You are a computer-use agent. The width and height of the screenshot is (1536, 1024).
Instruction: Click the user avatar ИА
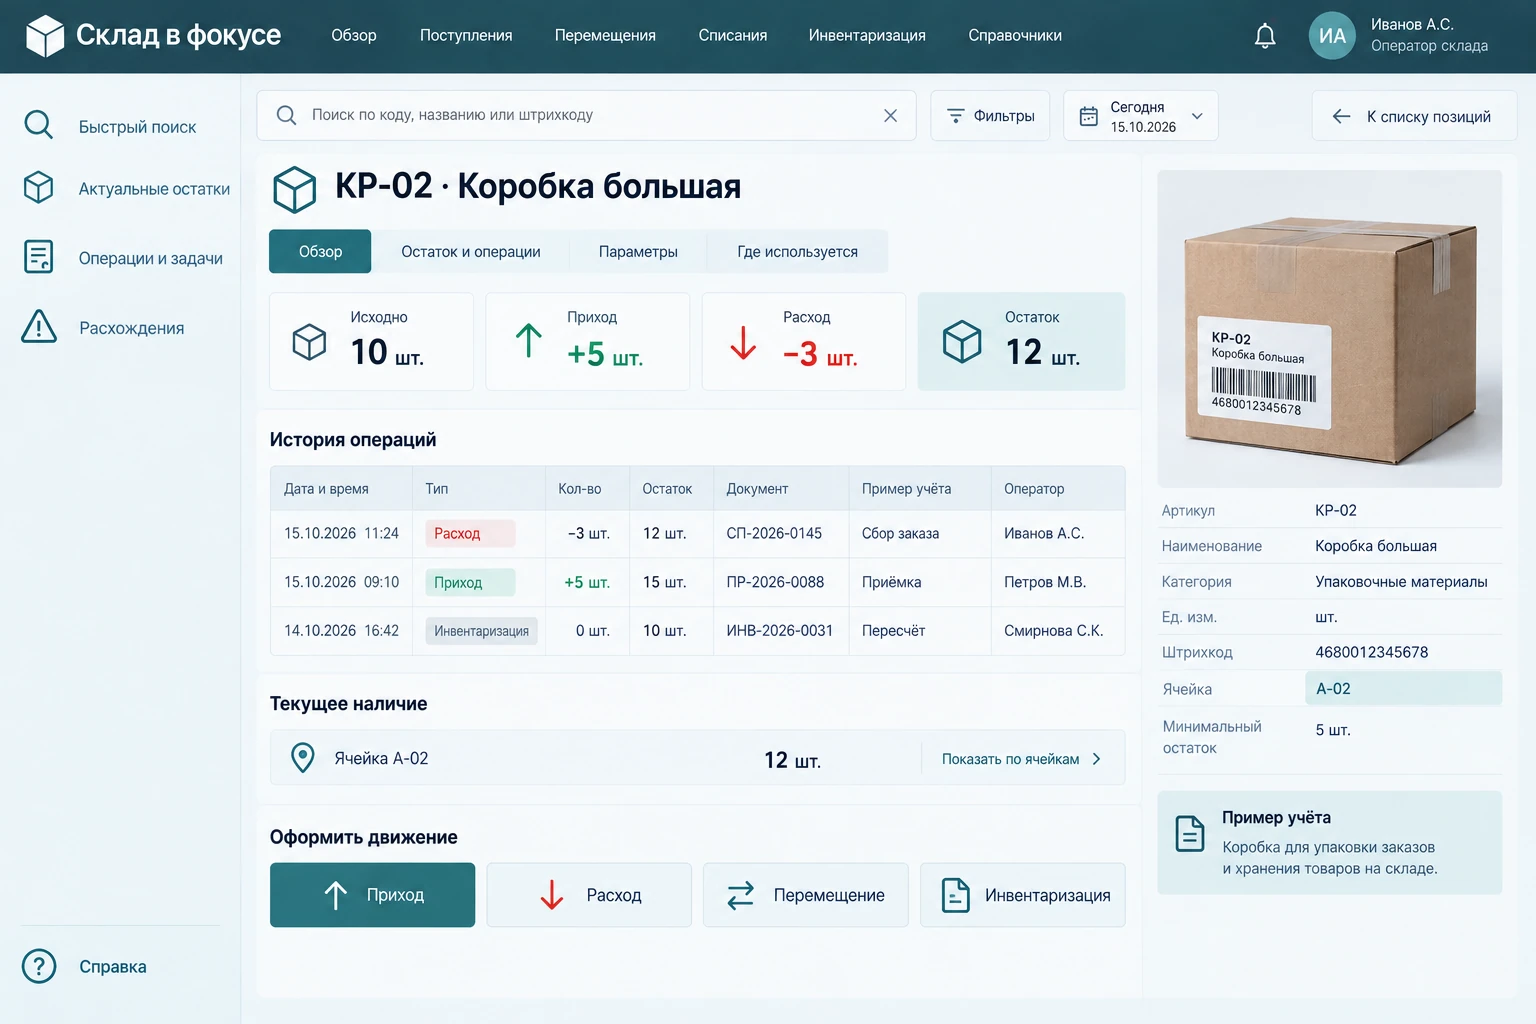(1332, 36)
